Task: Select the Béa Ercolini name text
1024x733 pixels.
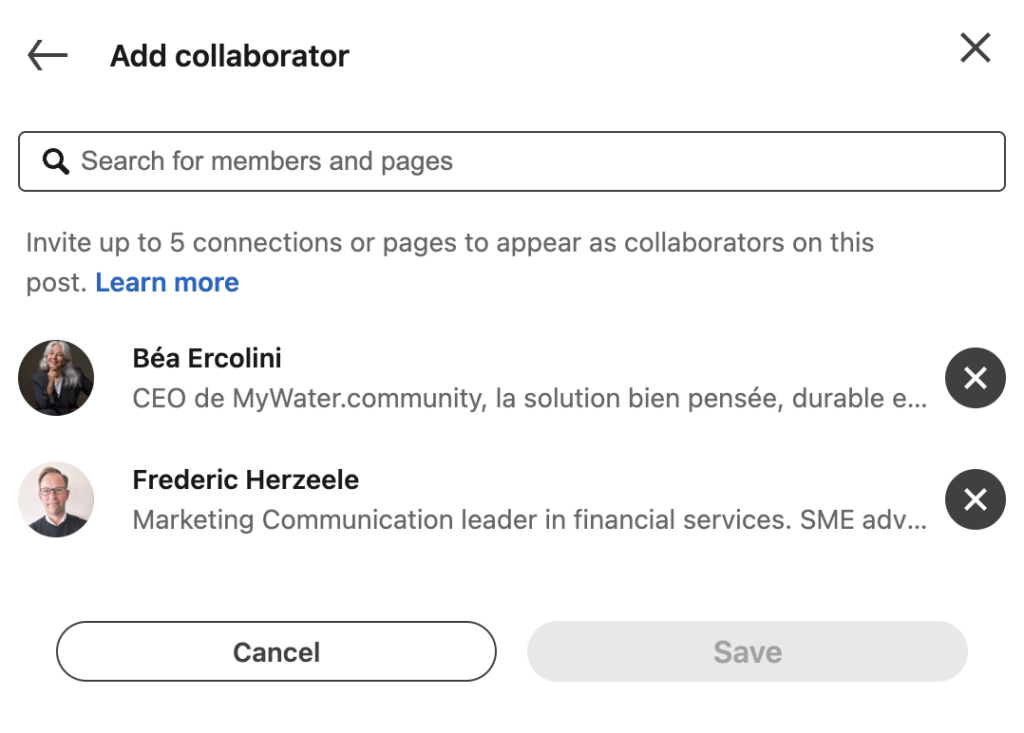Action: pos(207,358)
